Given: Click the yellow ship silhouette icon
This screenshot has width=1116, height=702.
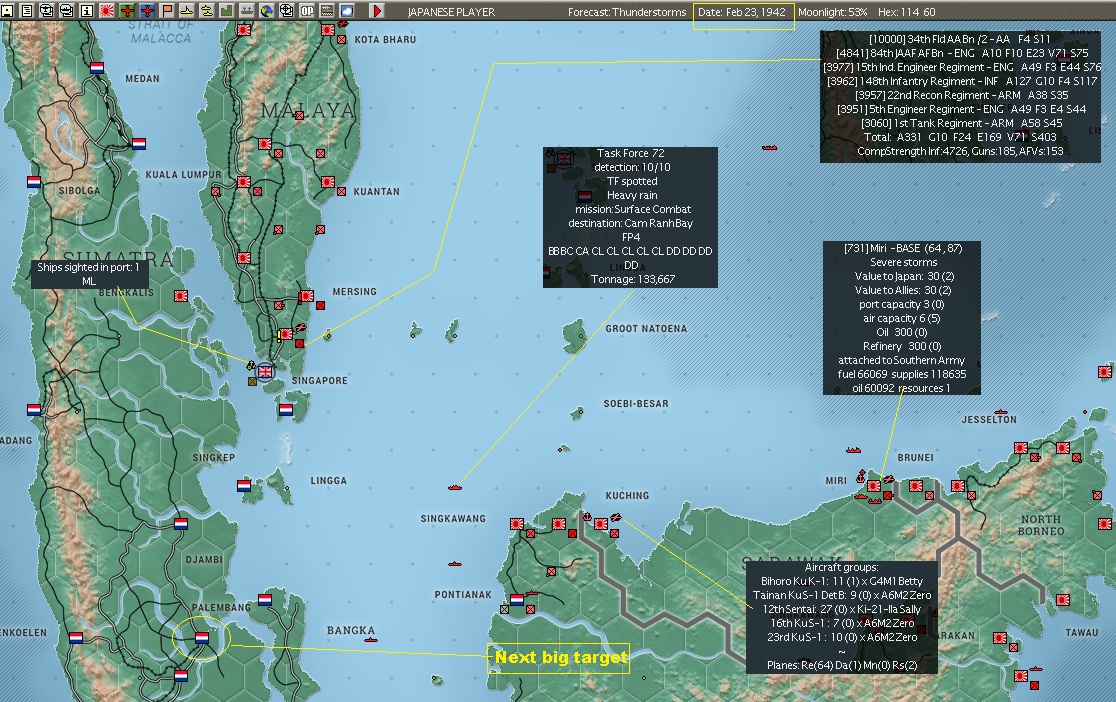Looking at the screenshot, I should click(186, 11).
